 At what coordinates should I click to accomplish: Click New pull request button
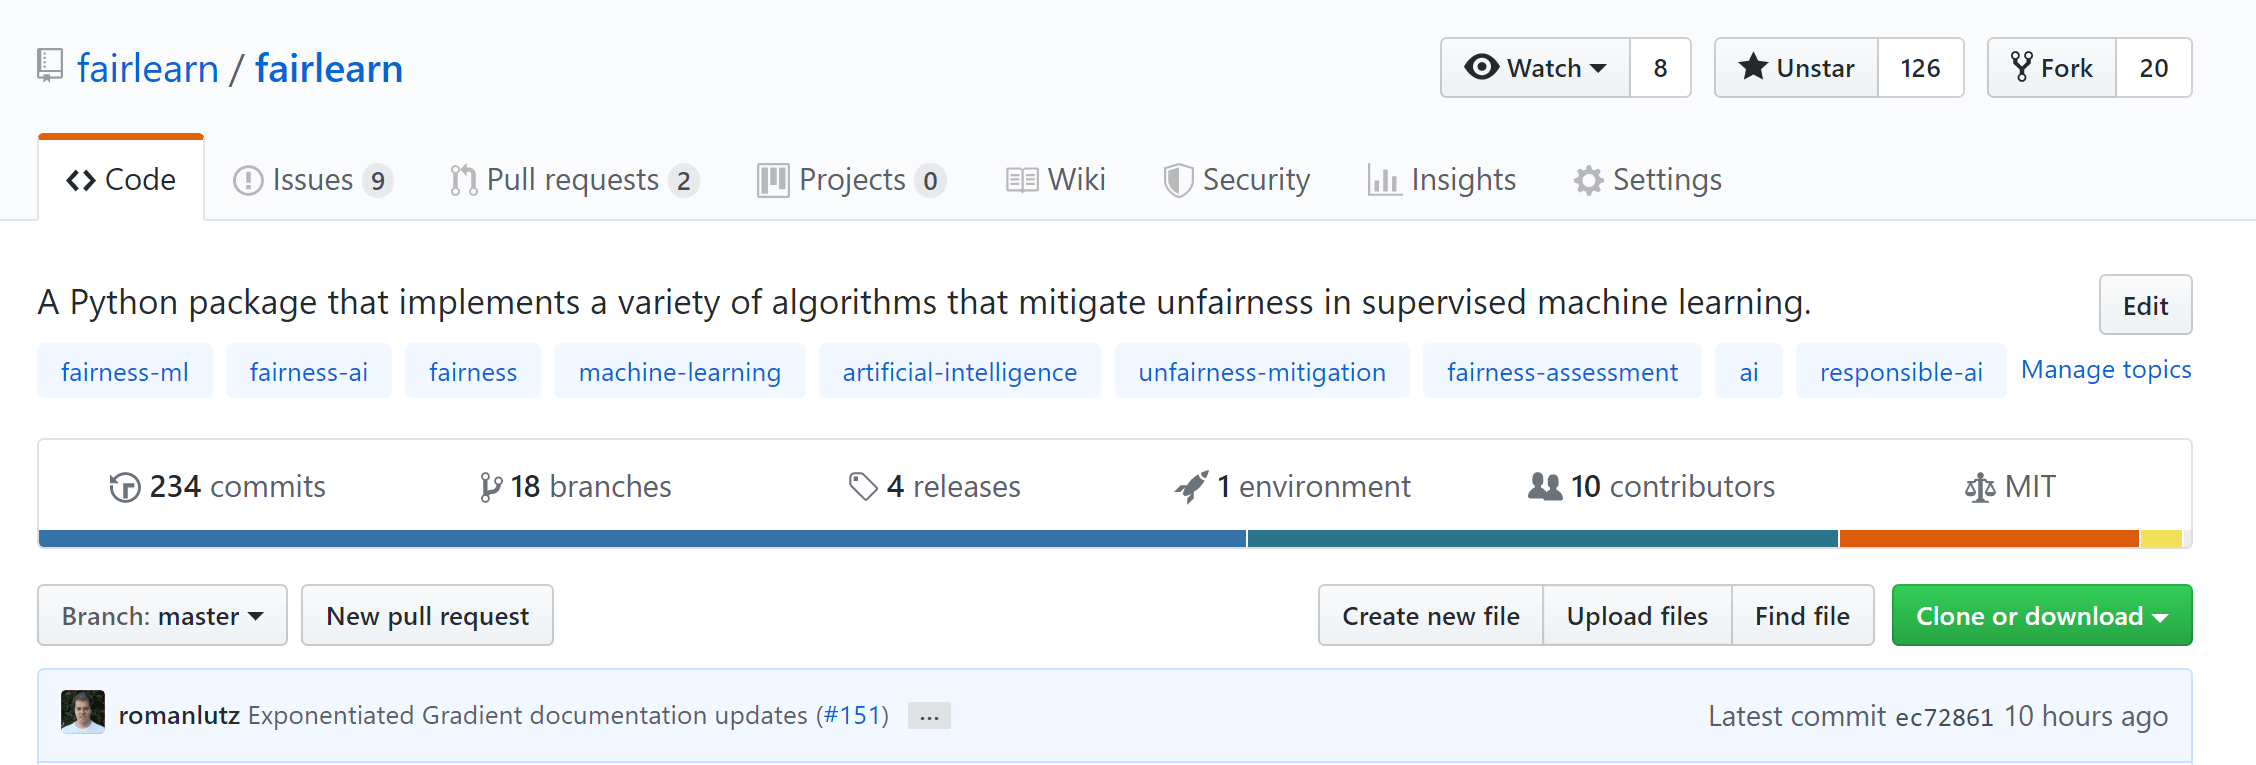click(427, 615)
